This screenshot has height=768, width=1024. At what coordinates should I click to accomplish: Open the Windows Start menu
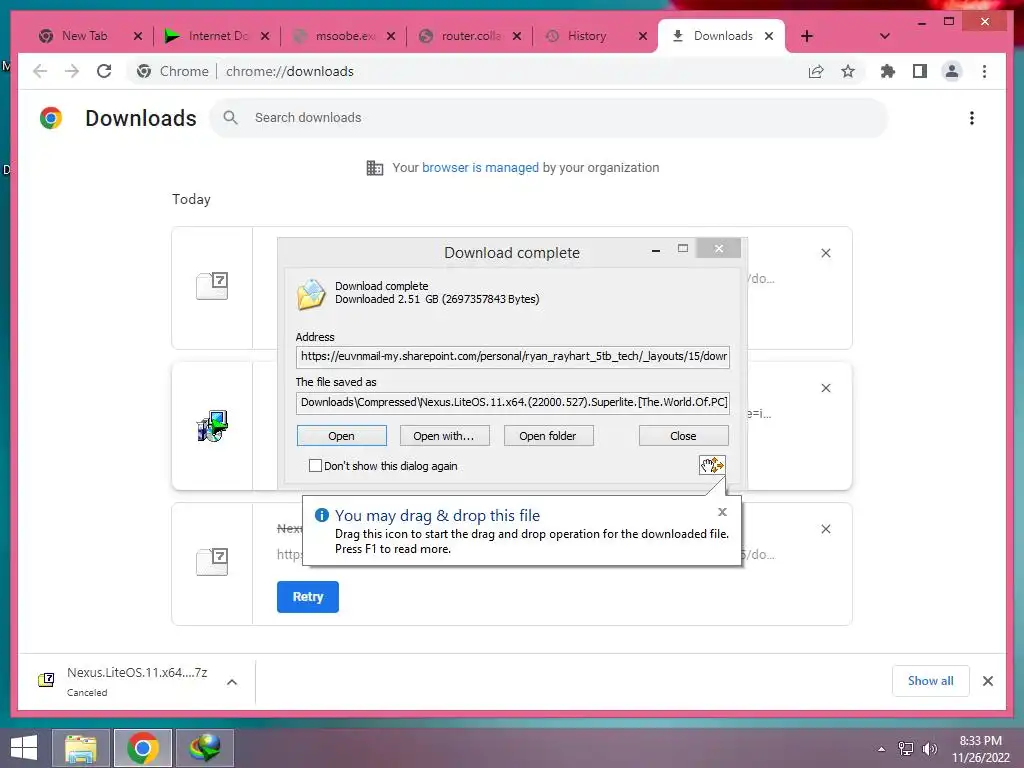pos(24,748)
